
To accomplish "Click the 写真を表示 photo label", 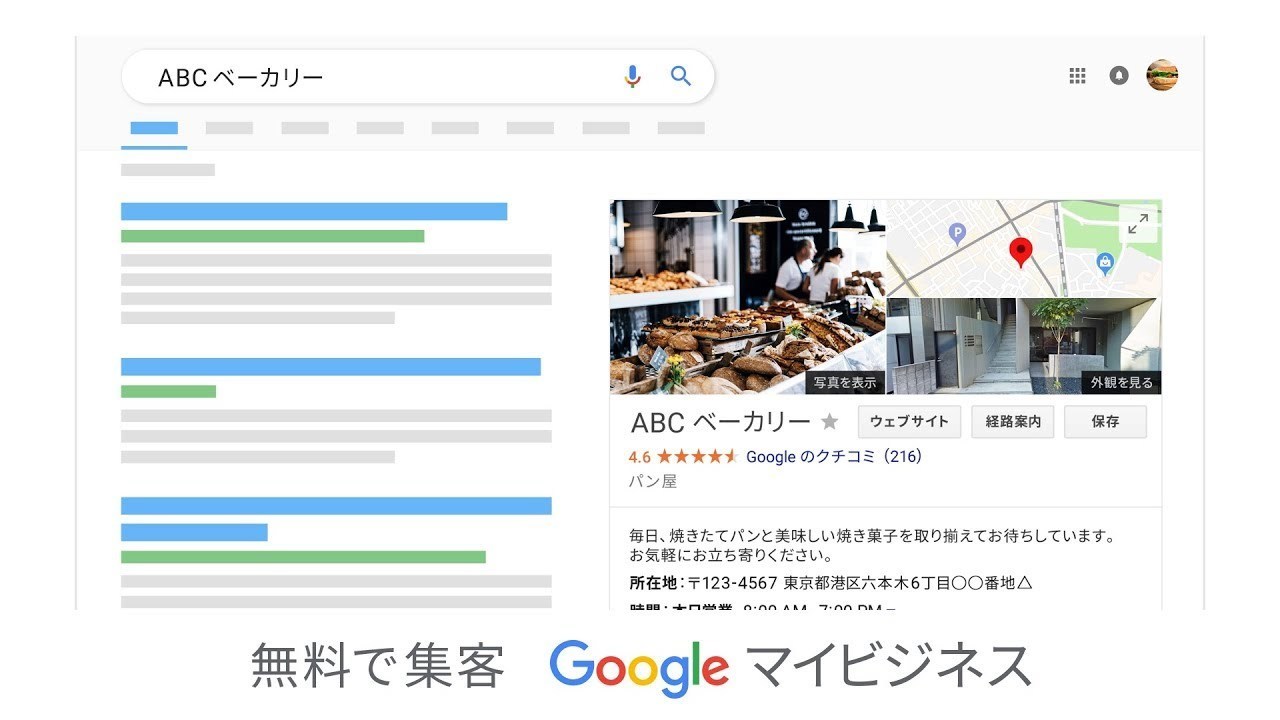I will tap(845, 382).
